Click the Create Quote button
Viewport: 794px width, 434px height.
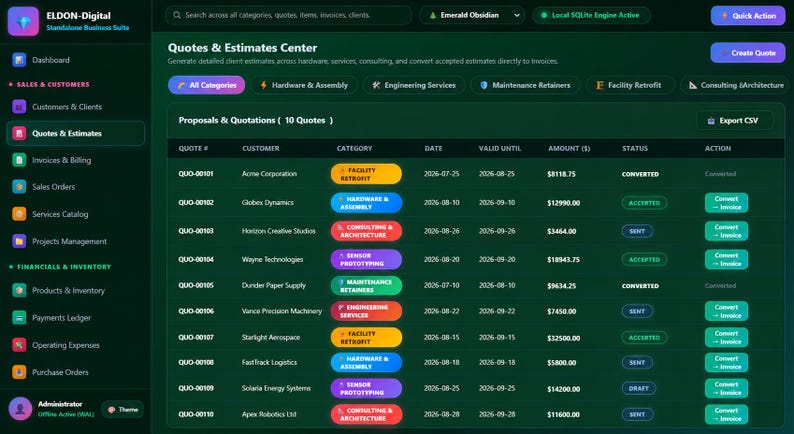(748, 53)
